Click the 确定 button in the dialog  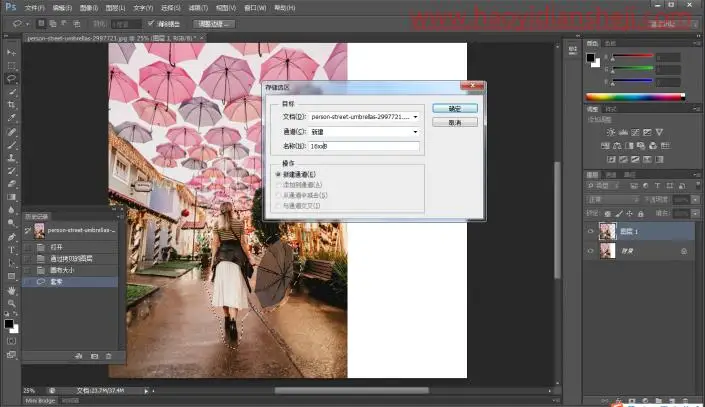click(455, 108)
